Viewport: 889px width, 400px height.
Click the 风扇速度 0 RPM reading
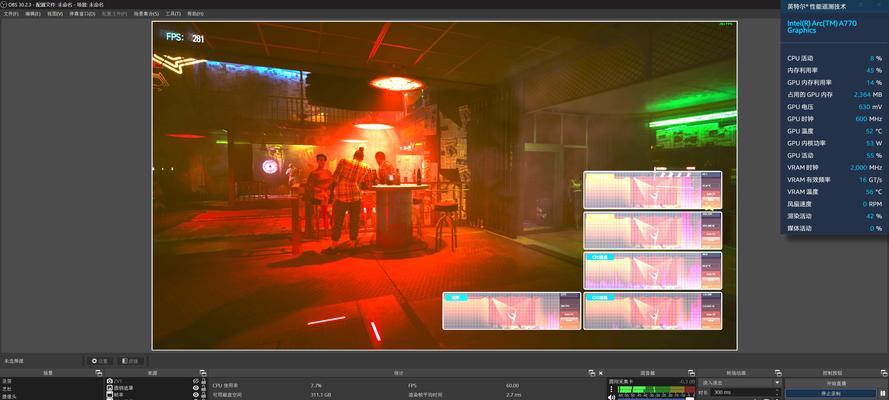(x=834, y=204)
